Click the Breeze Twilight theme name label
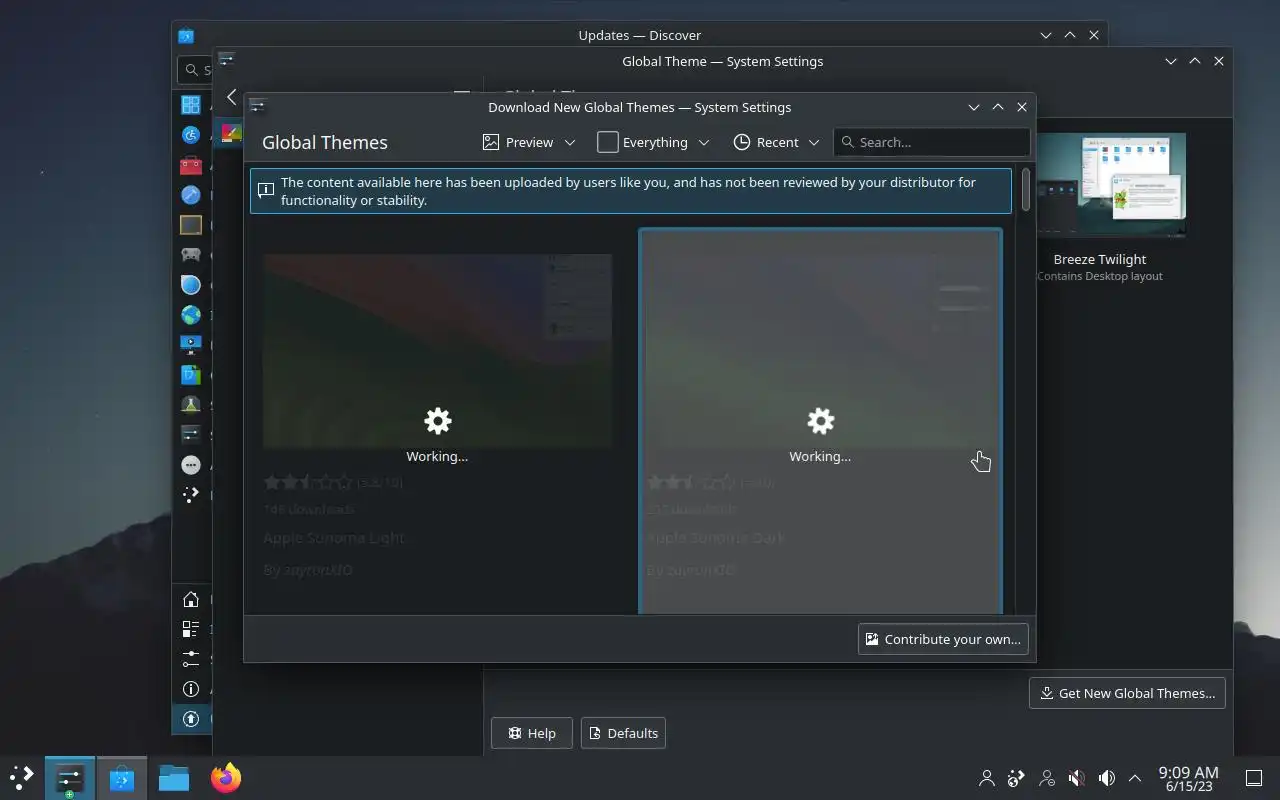Viewport: 1280px width, 800px height. click(1100, 259)
